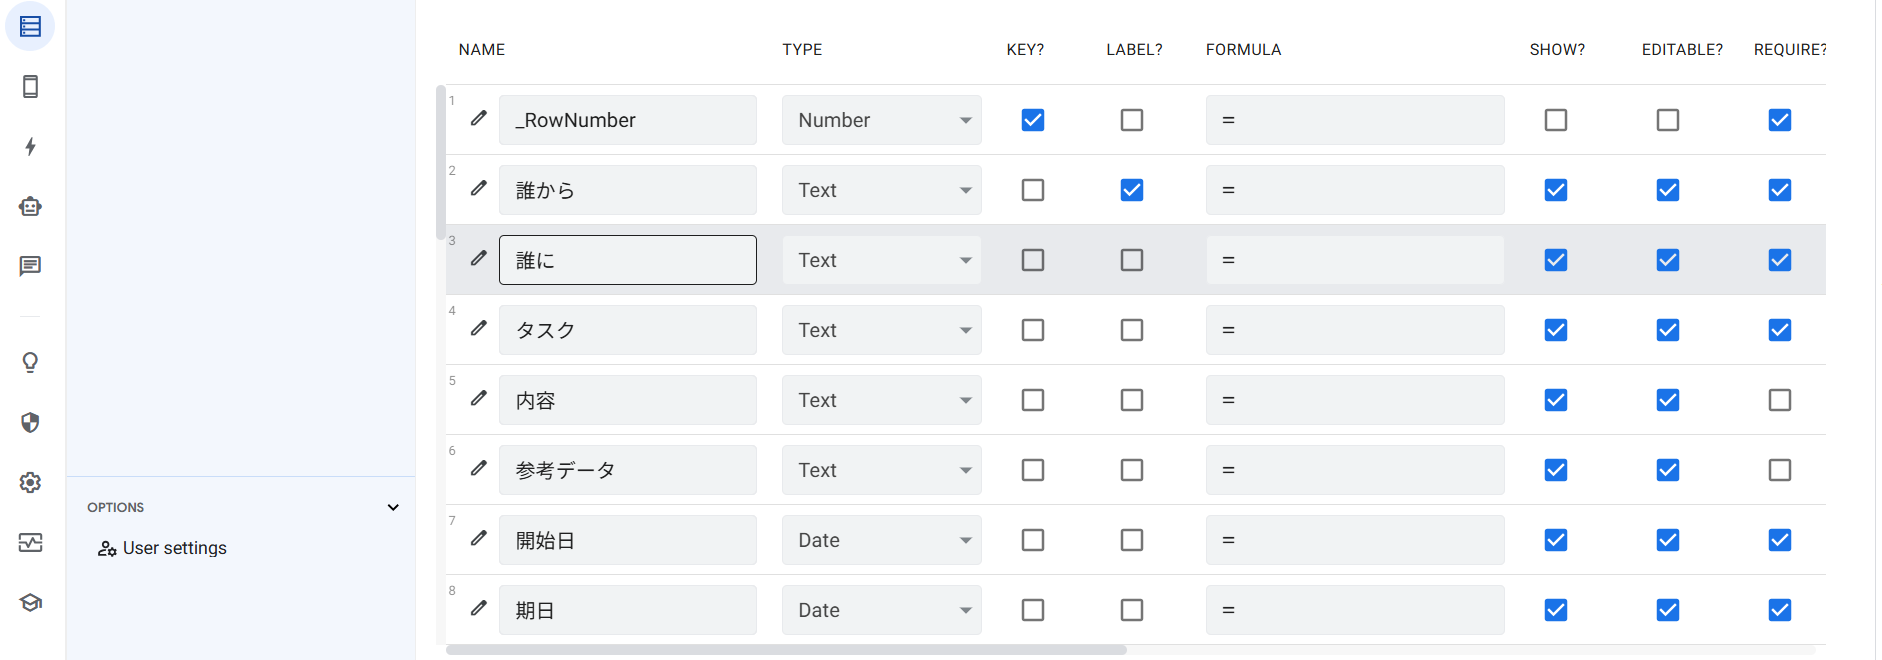Click the FORMULA column header

tap(1243, 50)
